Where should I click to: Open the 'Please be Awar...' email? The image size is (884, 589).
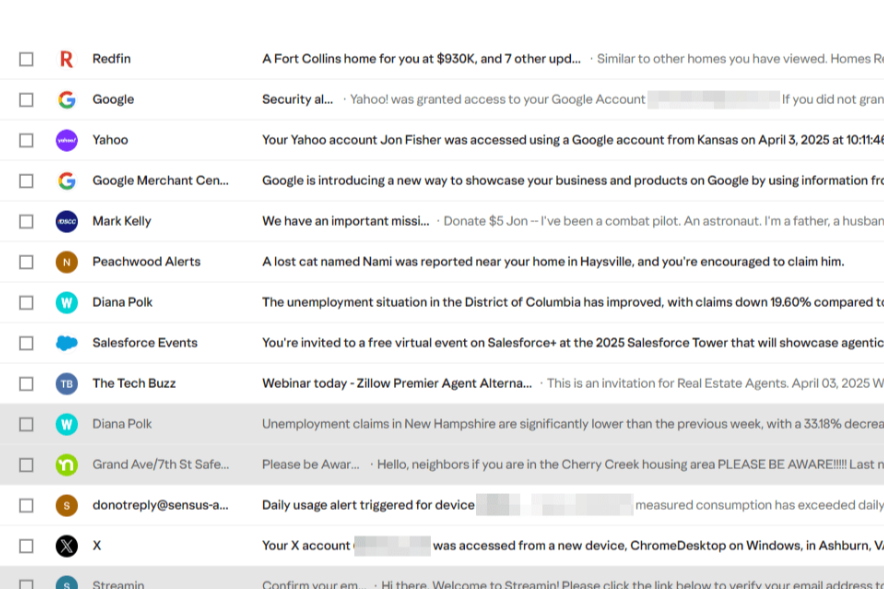(311, 464)
